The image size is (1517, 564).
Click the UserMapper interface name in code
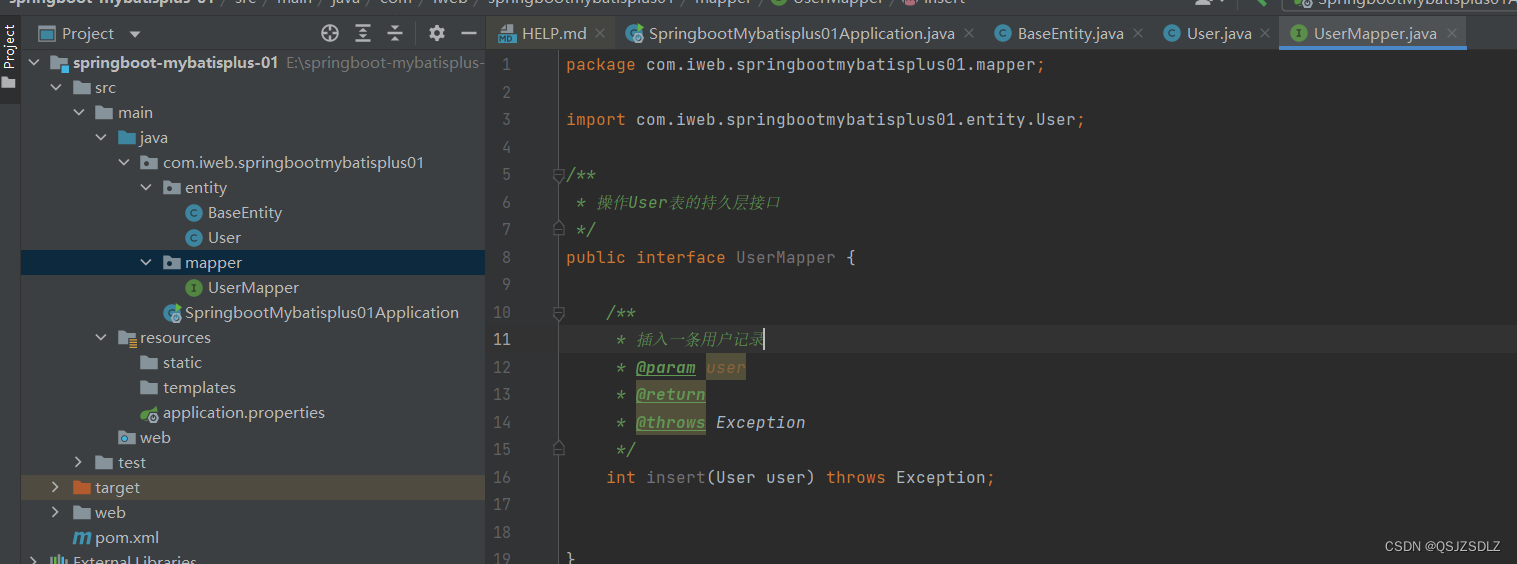(x=786, y=258)
